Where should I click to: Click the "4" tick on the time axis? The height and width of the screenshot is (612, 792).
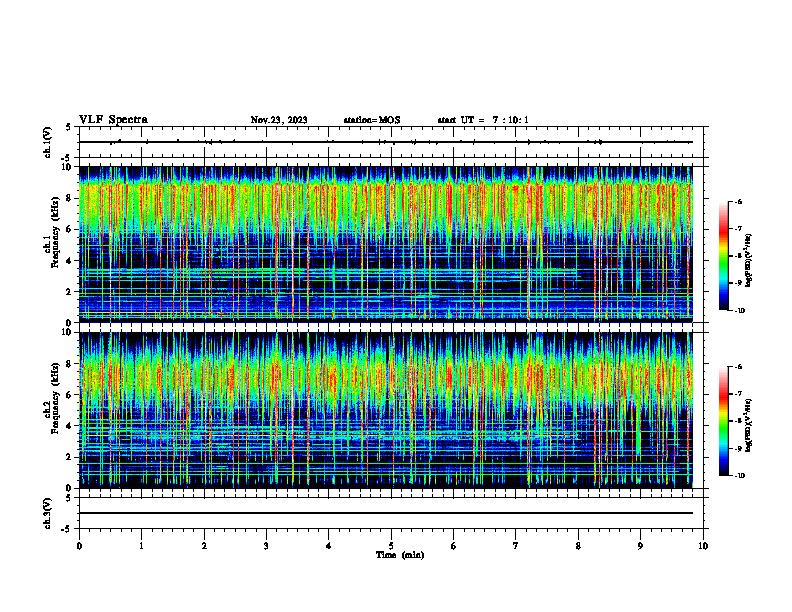(x=329, y=546)
